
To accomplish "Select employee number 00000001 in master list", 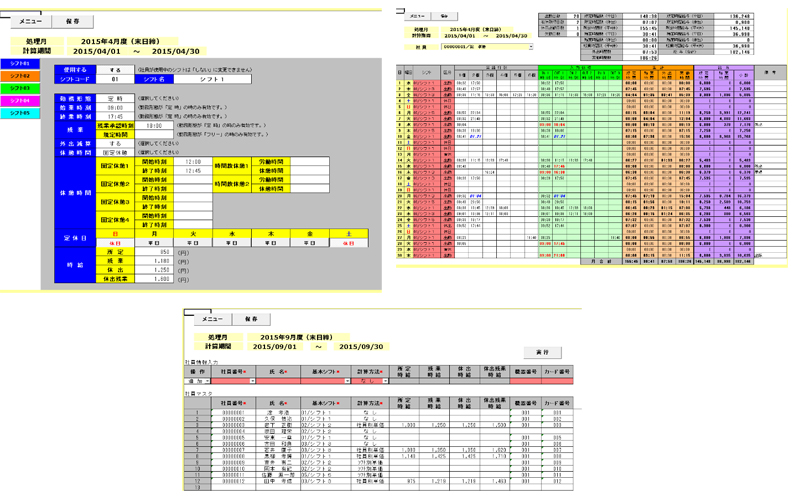I will click(x=233, y=412).
